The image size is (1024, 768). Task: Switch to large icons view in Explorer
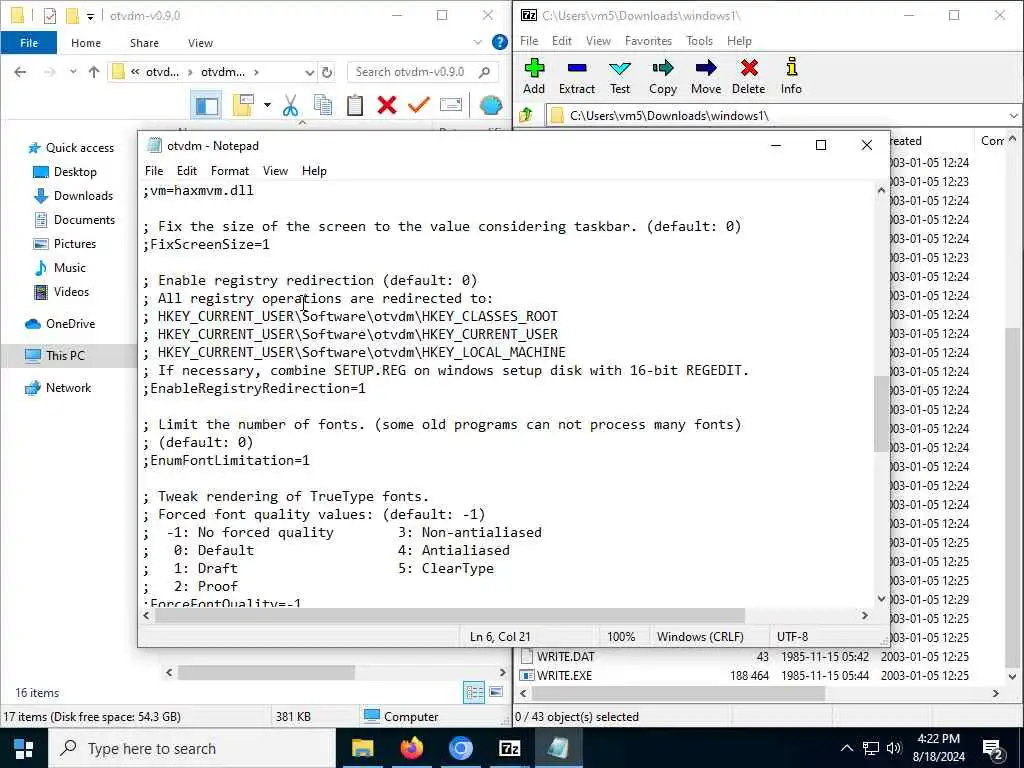tap(496, 692)
